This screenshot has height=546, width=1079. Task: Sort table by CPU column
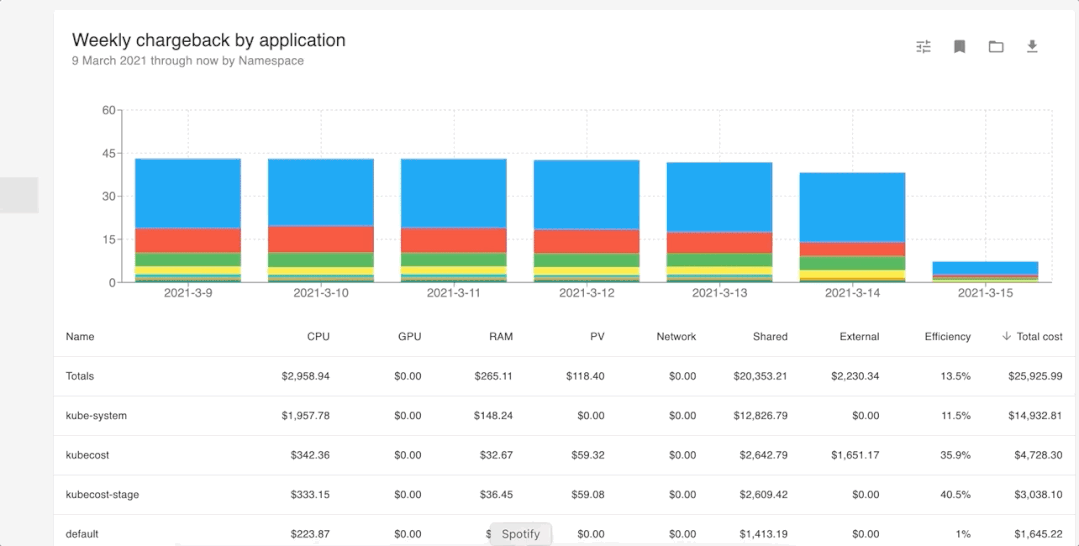(x=318, y=337)
